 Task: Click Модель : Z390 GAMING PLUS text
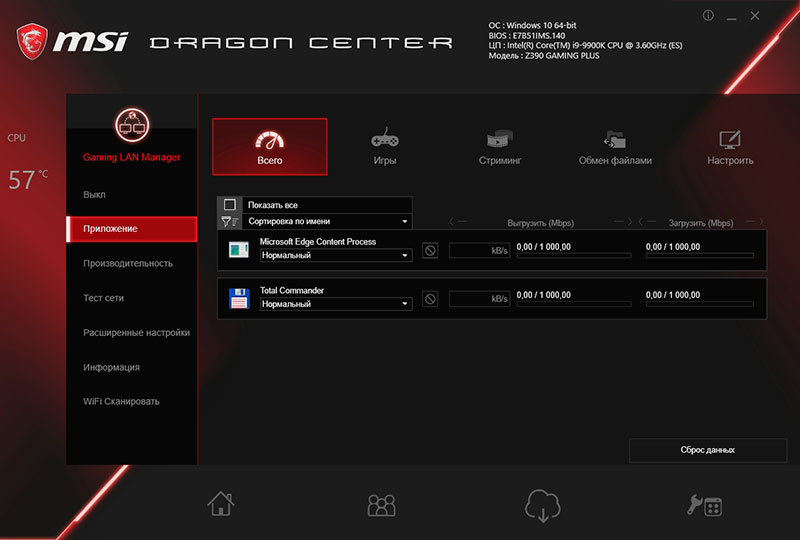(544, 56)
